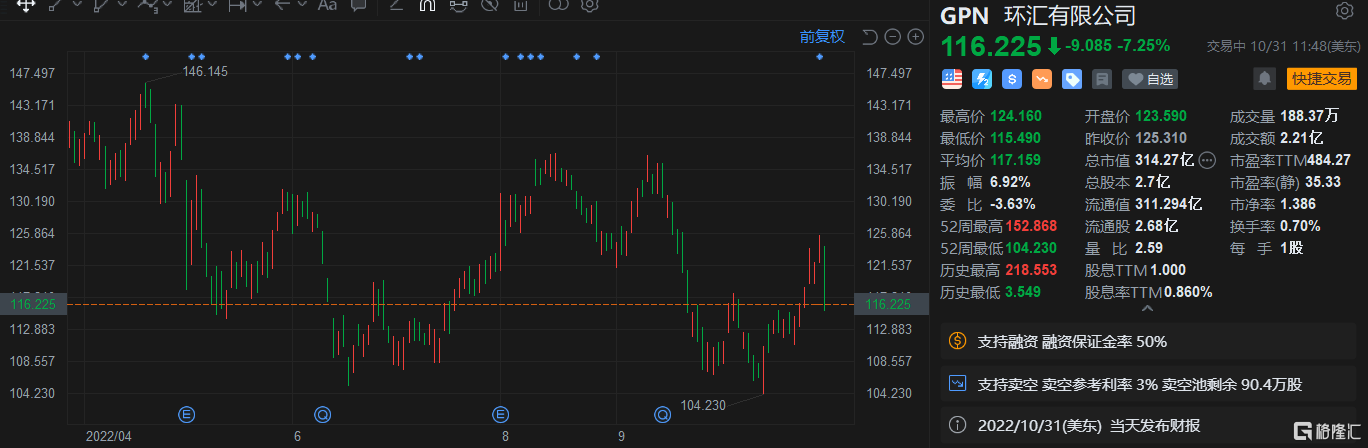1368x448 pixels.
Task: Zoom in the chart with the plus button
Action: (x=915, y=37)
